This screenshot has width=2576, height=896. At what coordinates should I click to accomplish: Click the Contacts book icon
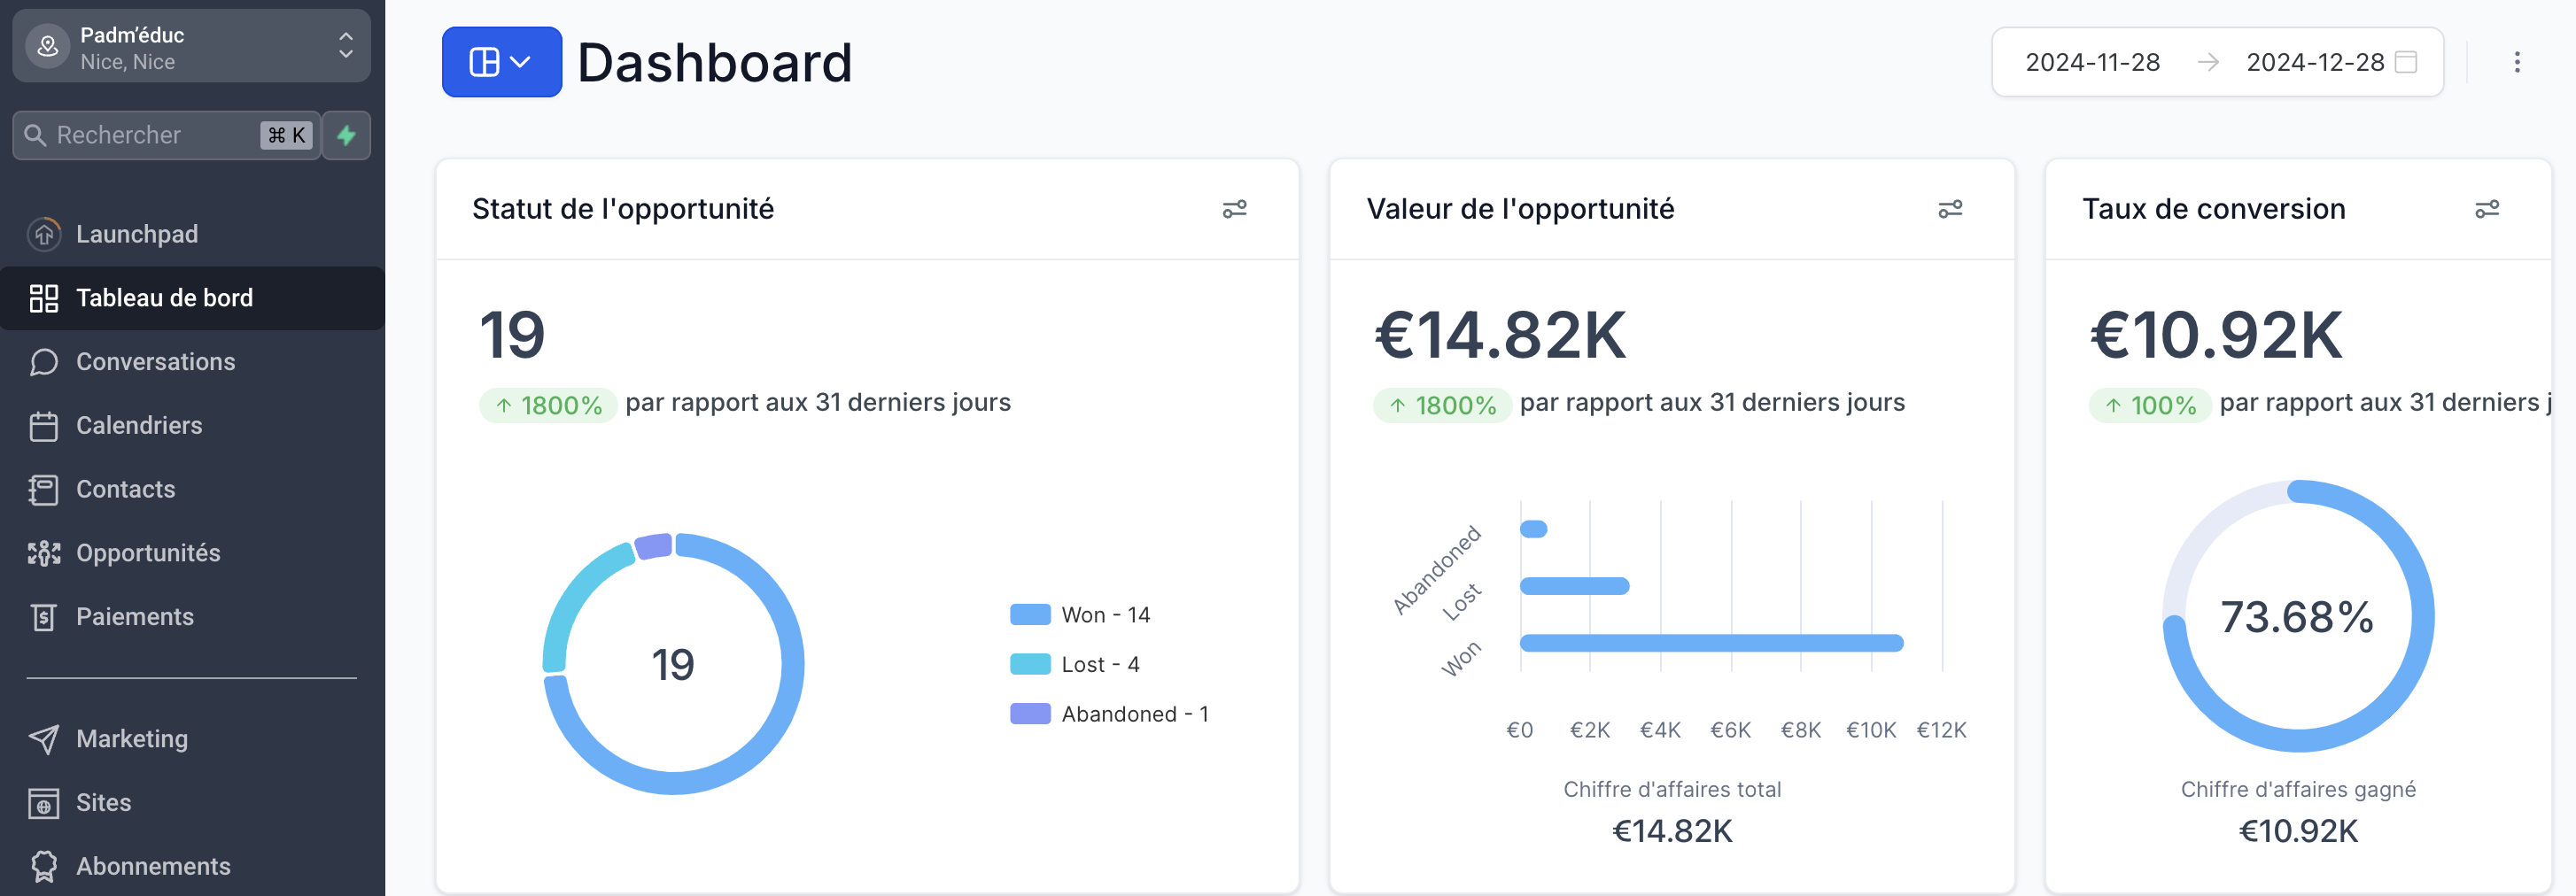click(43, 489)
